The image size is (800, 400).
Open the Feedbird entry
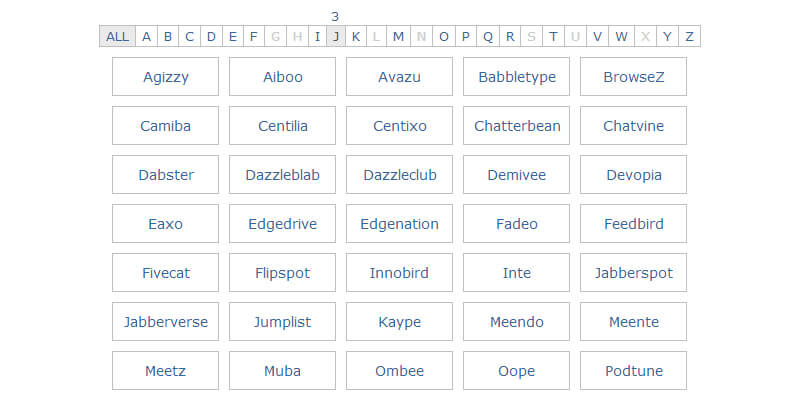pyautogui.click(x=633, y=224)
